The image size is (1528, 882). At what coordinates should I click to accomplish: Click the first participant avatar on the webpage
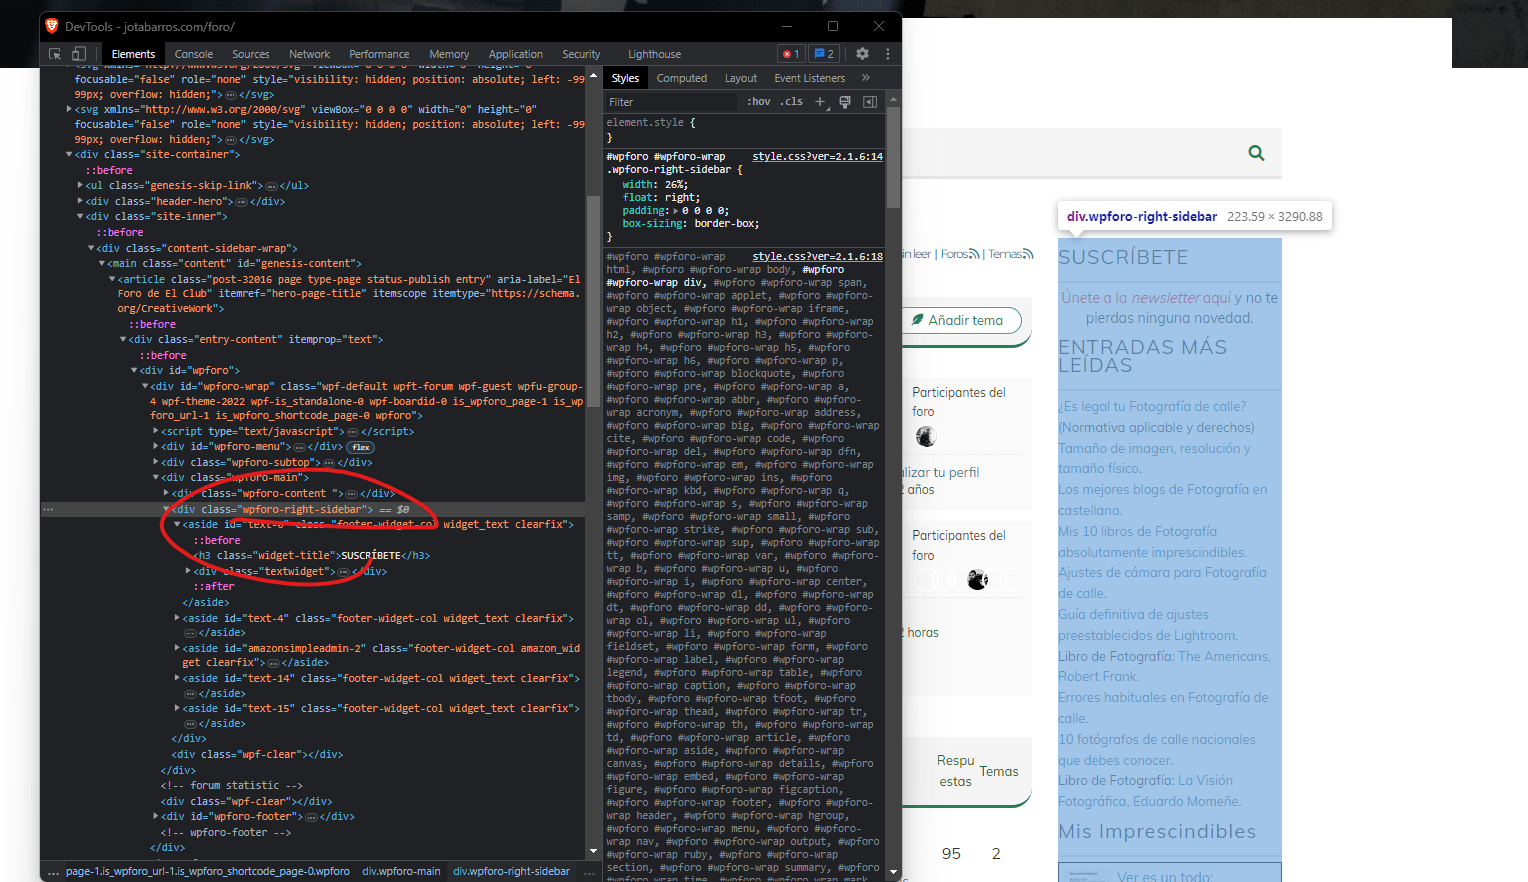[926, 436]
